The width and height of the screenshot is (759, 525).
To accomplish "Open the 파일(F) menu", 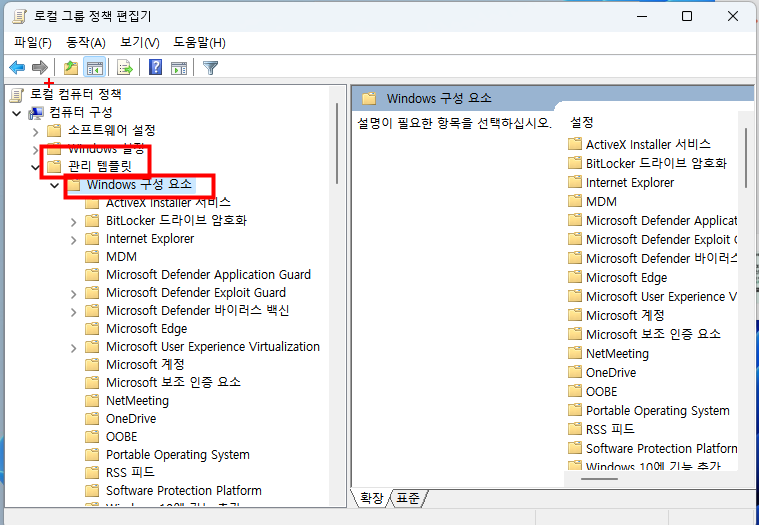I will click(x=33, y=43).
